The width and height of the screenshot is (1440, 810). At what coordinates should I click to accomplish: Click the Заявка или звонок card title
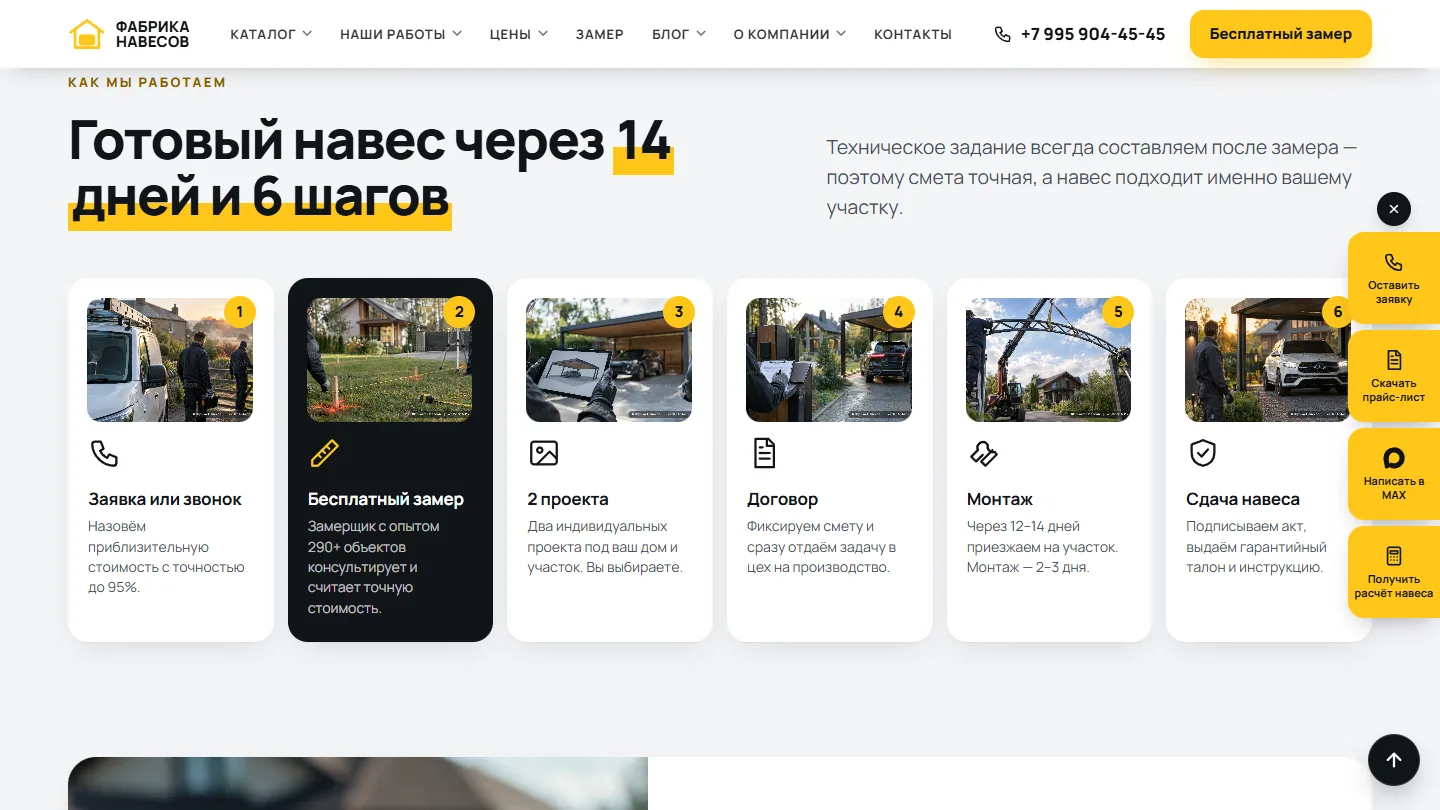(165, 499)
